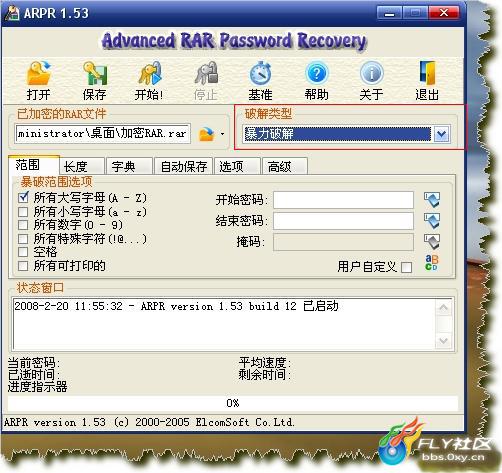Close the ARPR 1.53 window
The height and width of the screenshot is (473, 502).
444,13
